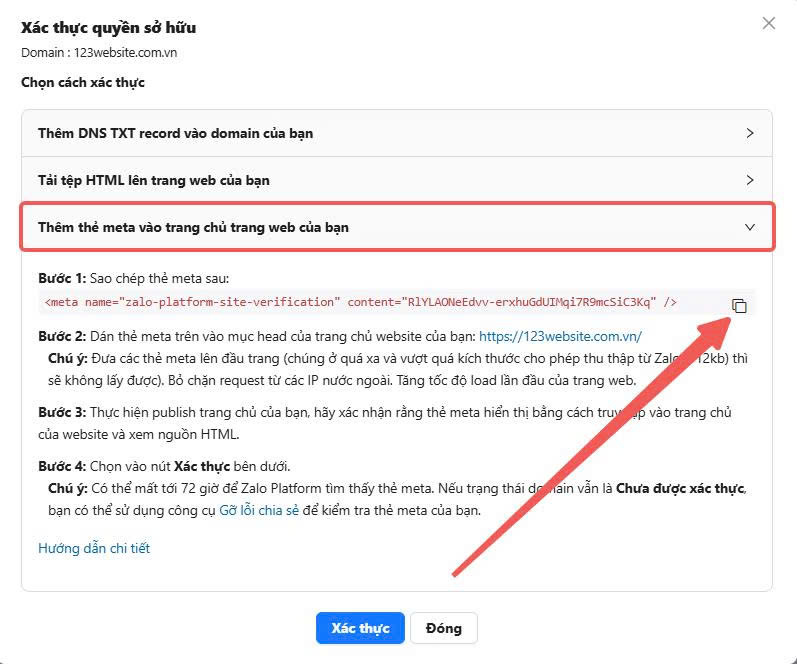Click the Đóng button
This screenshot has width=797, height=664.
tap(444, 628)
